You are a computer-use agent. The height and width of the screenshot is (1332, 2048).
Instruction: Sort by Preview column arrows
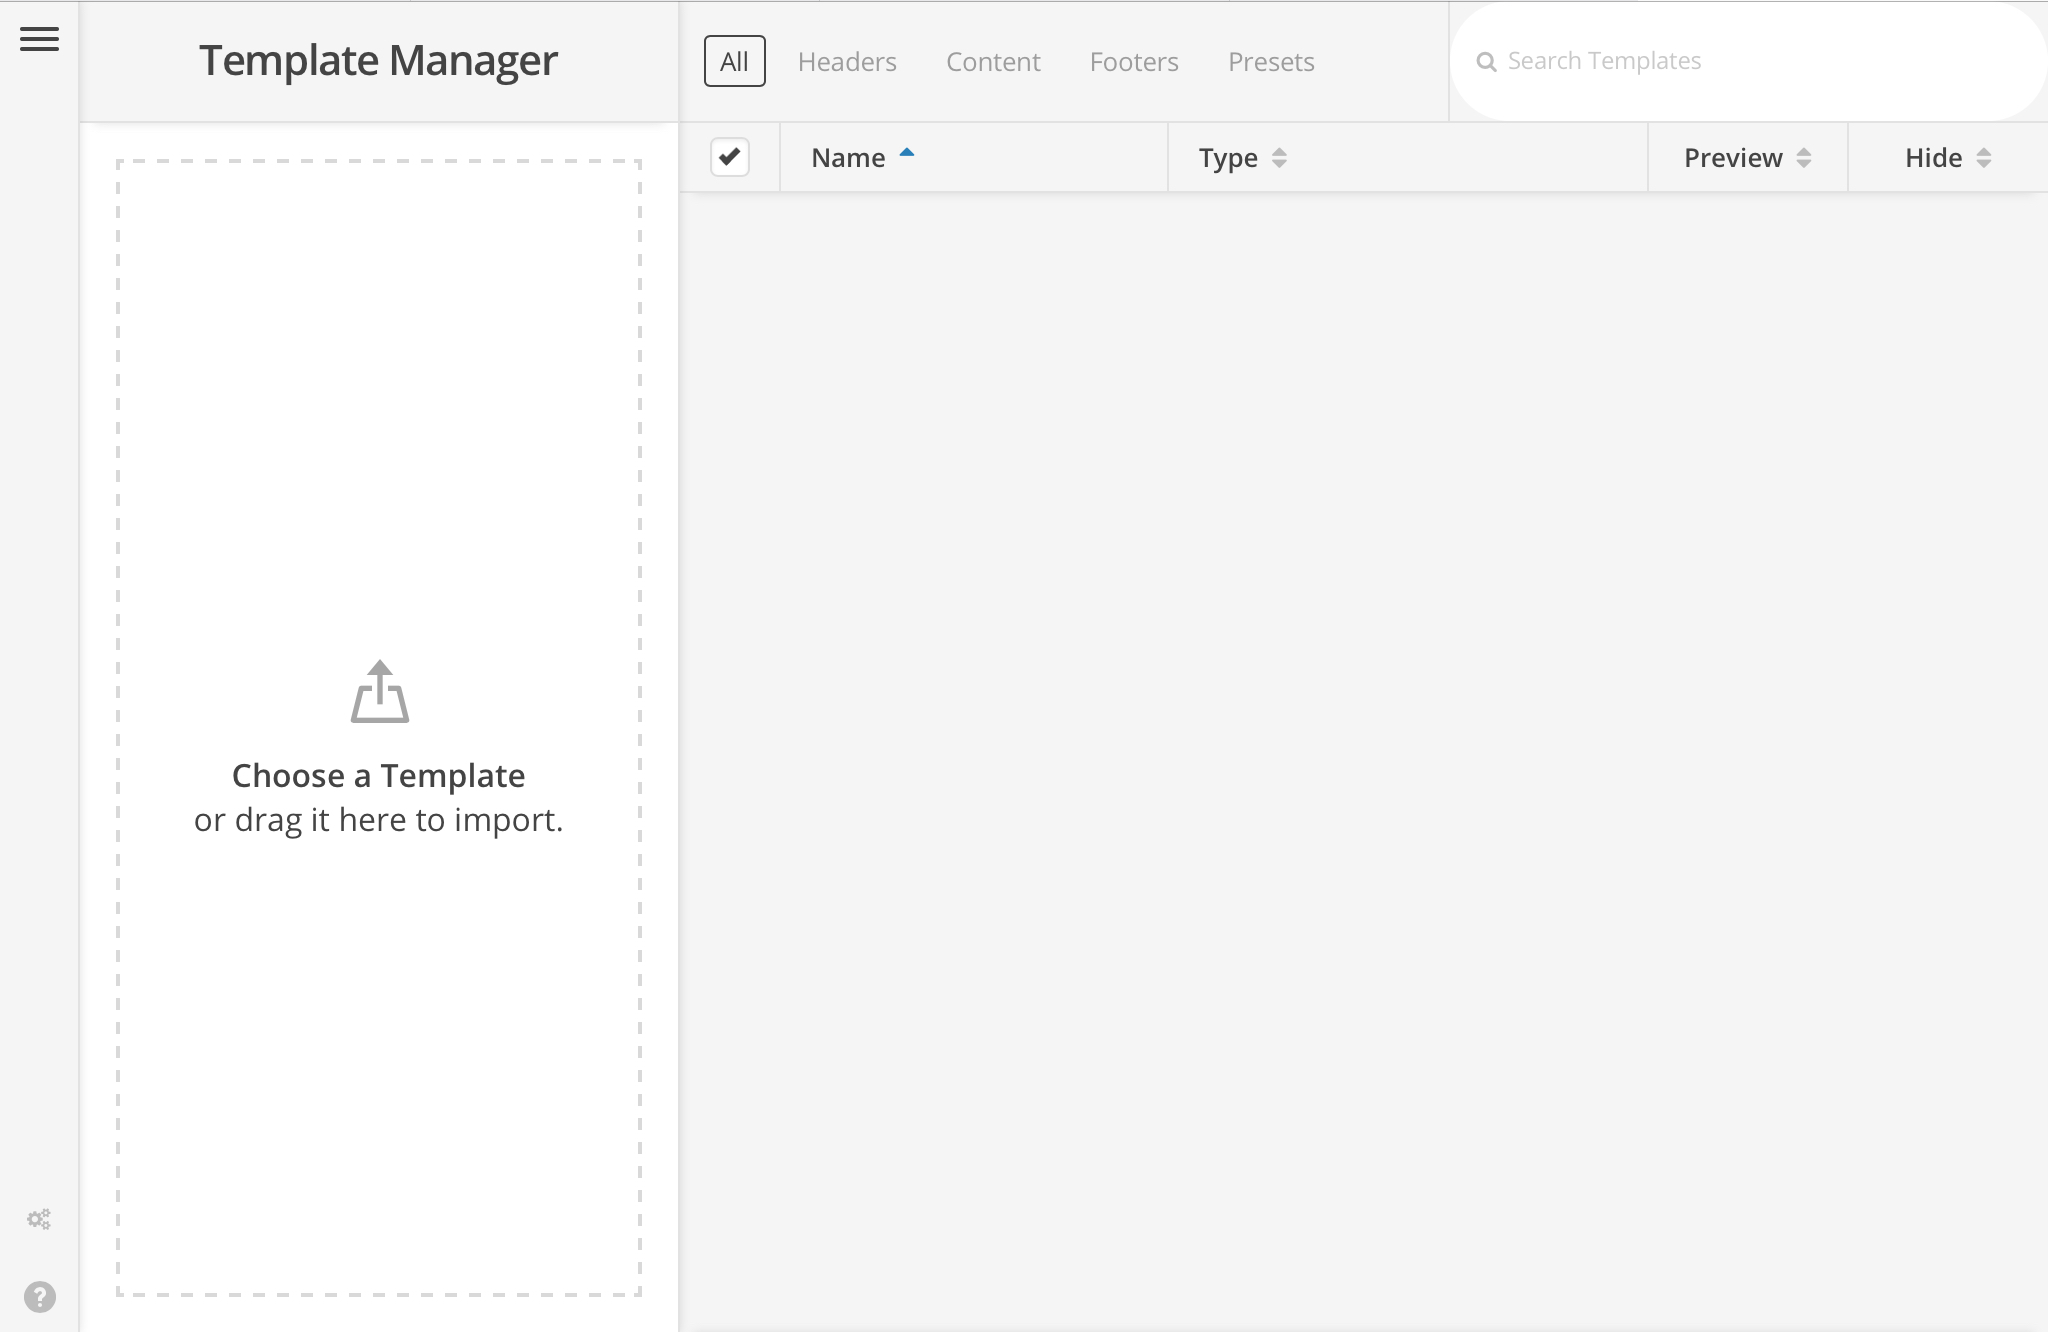1804,158
